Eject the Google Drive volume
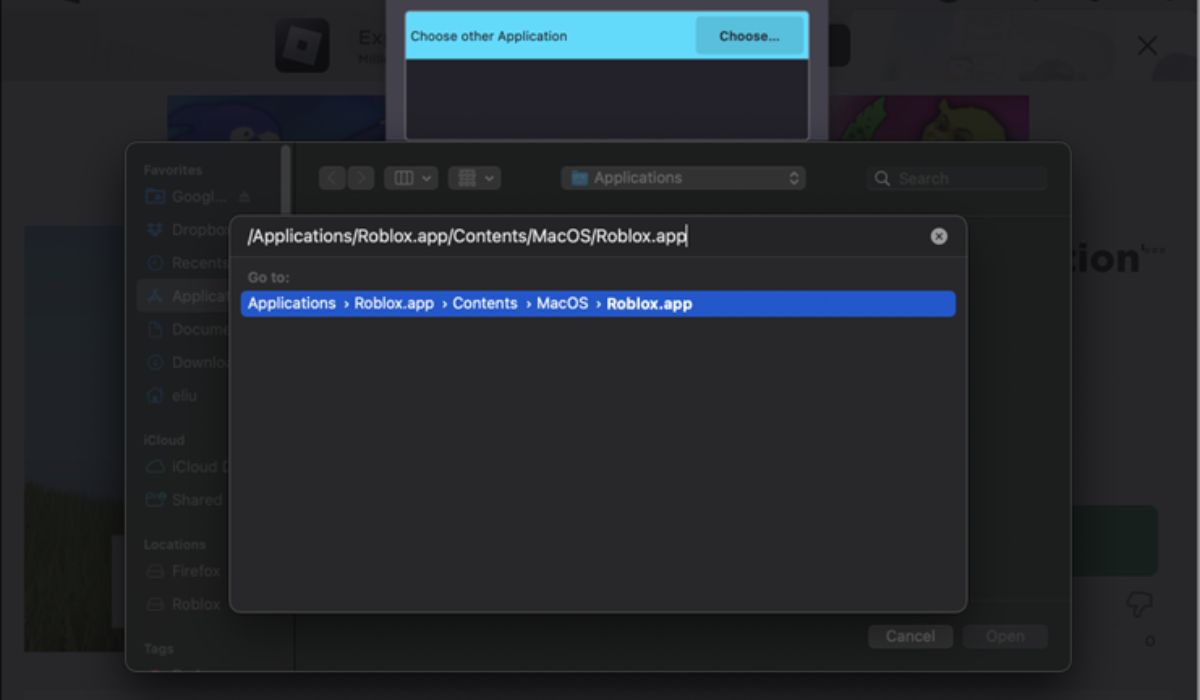Screen dimensions: 1200x700 [244, 197]
